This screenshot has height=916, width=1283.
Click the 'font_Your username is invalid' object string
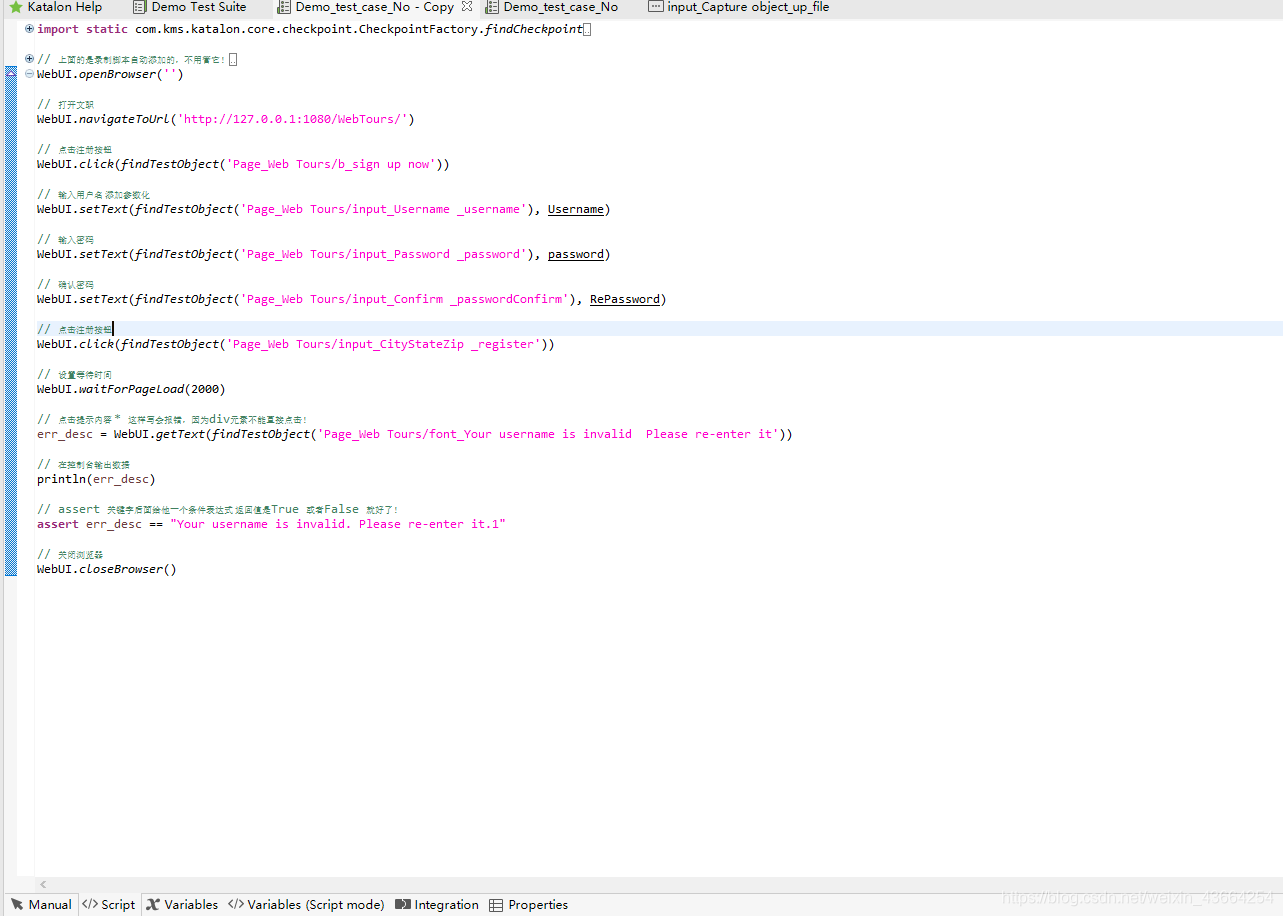tap(547, 434)
